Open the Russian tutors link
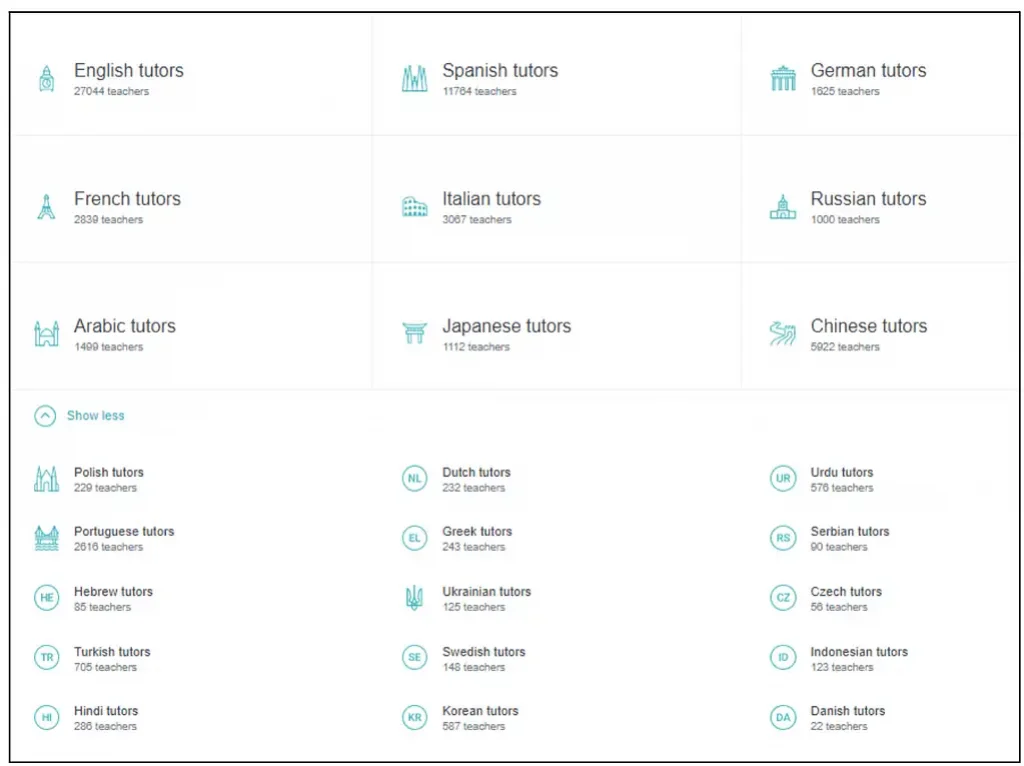 point(868,199)
